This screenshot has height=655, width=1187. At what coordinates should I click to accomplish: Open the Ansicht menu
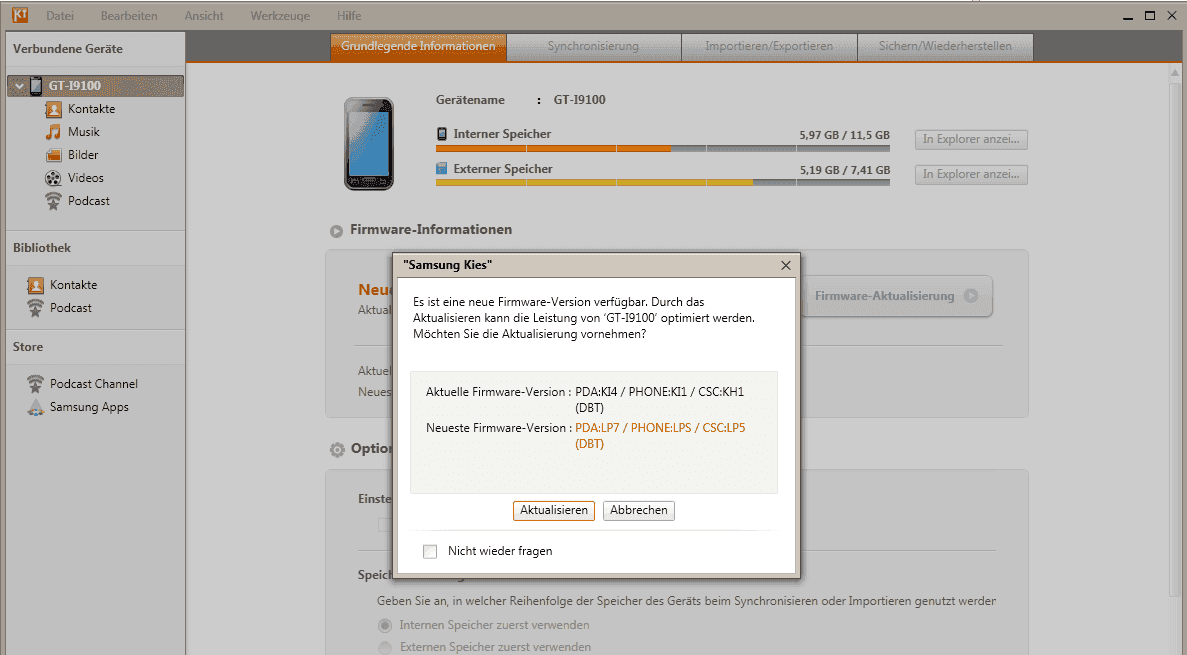coord(204,16)
